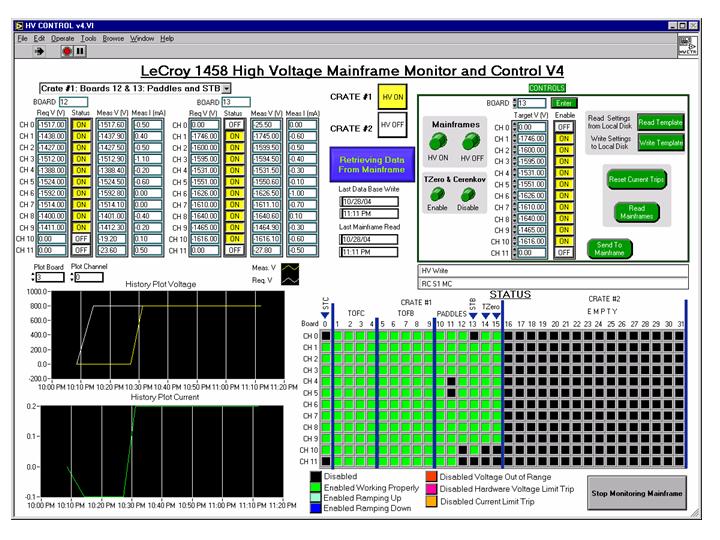Click the Run arrow toolbar icon
720x540 pixels.
coord(39,51)
